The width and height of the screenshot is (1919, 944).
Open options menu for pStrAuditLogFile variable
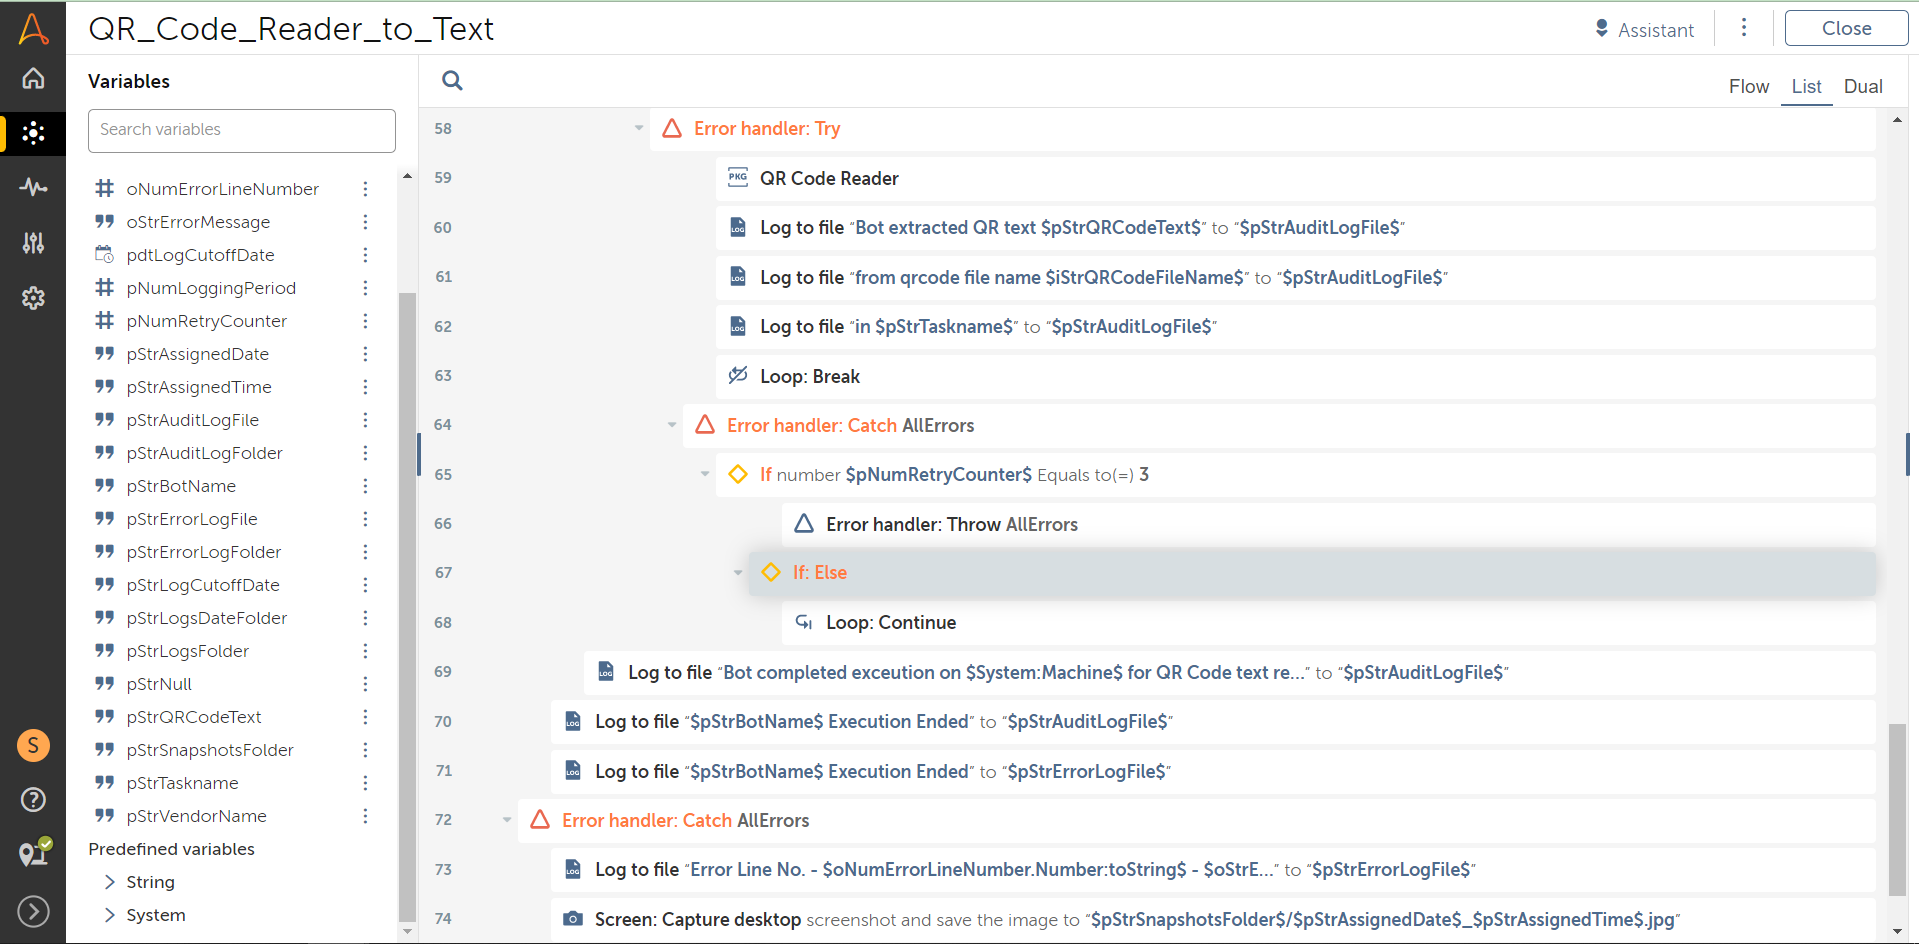click(x=365, y=420)
